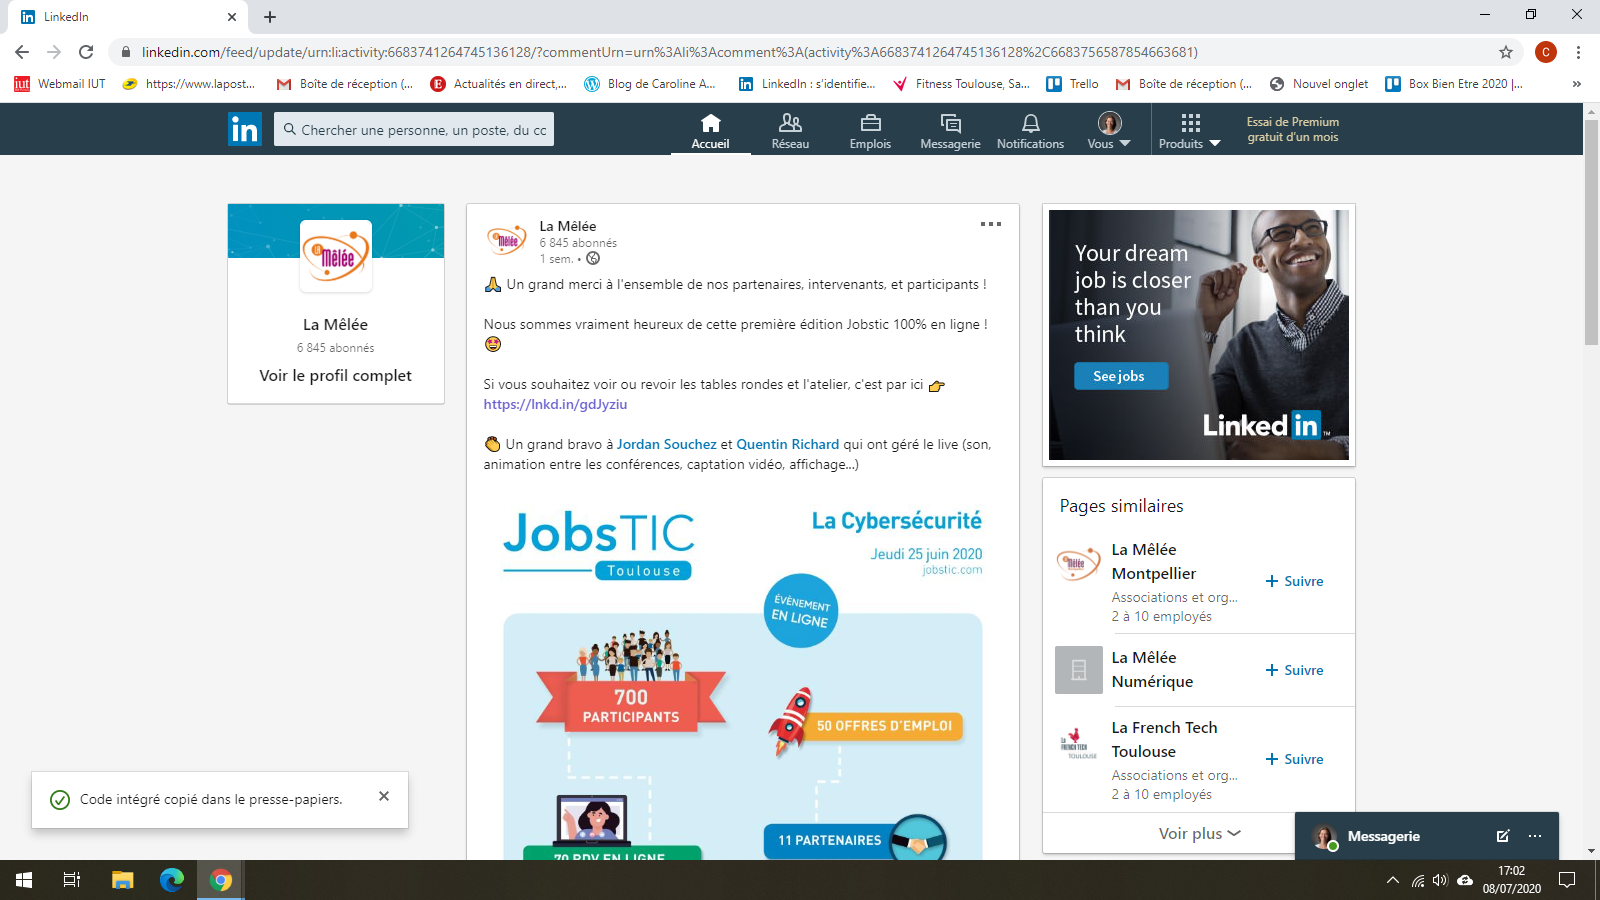Expand the Vous profile dropdown

click(1109, 130)
